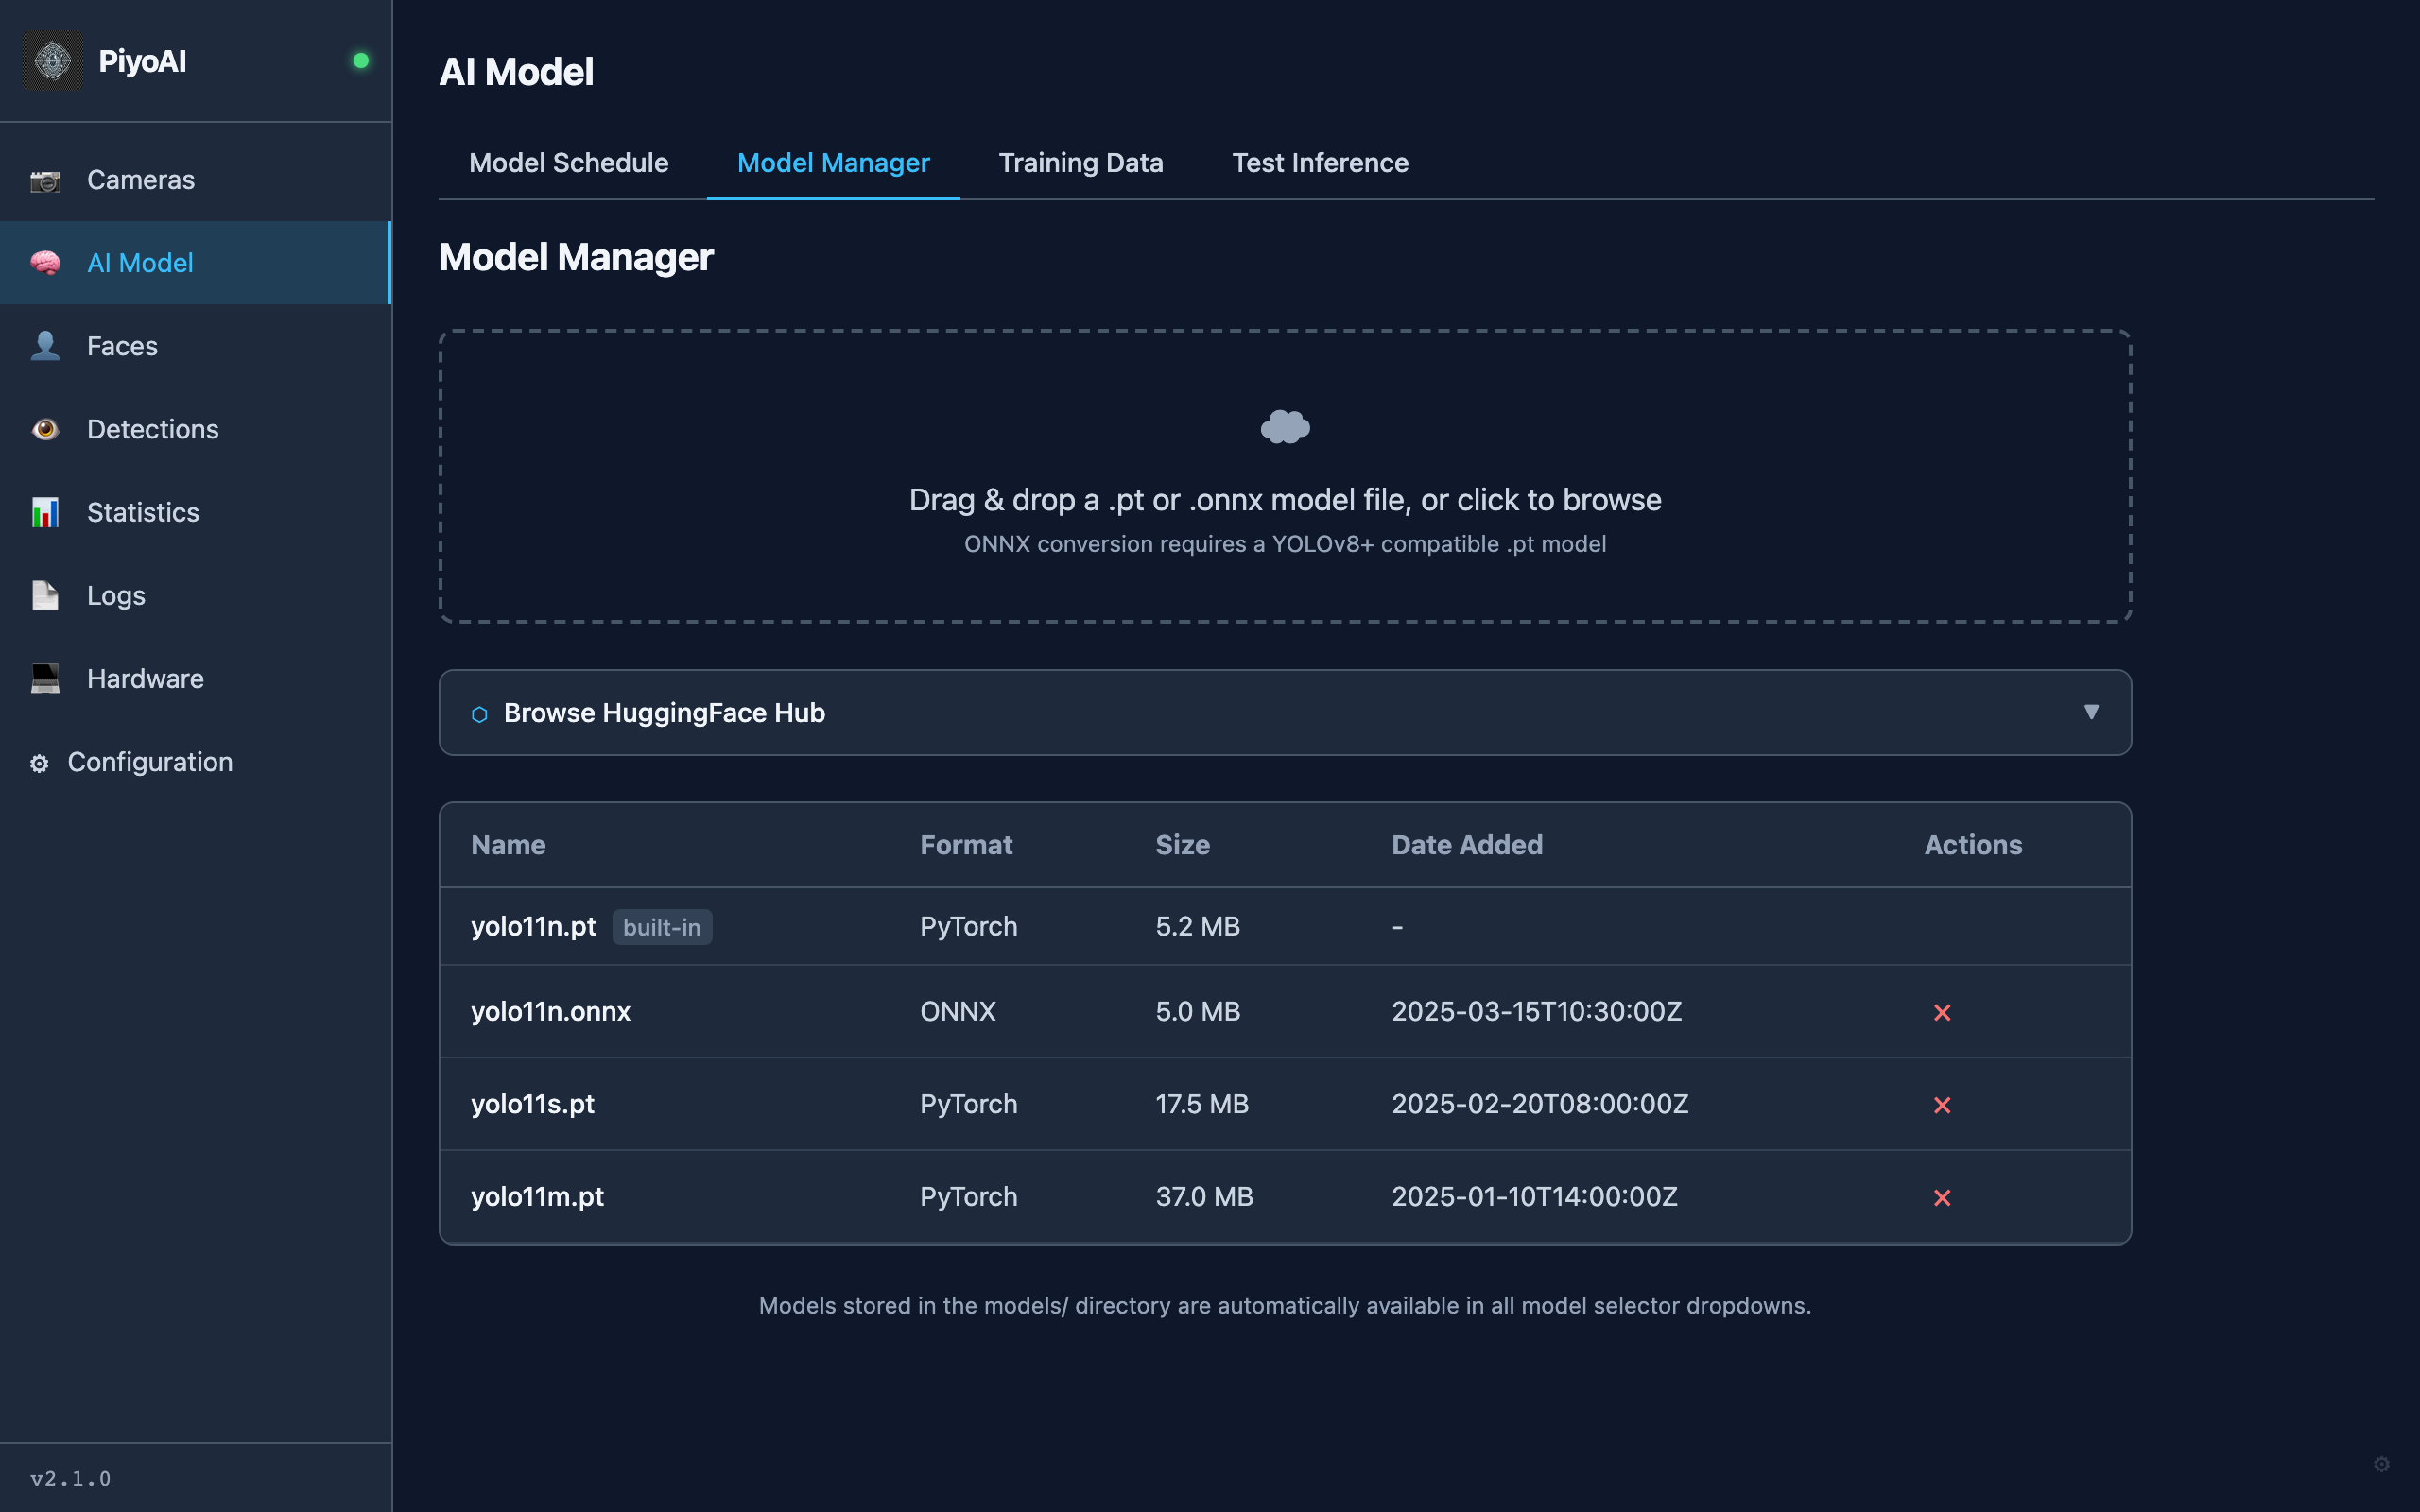Delete the yolo11m.pt model
The height and width of the screenshot is (1512, 2420).
[1942, 1197]
